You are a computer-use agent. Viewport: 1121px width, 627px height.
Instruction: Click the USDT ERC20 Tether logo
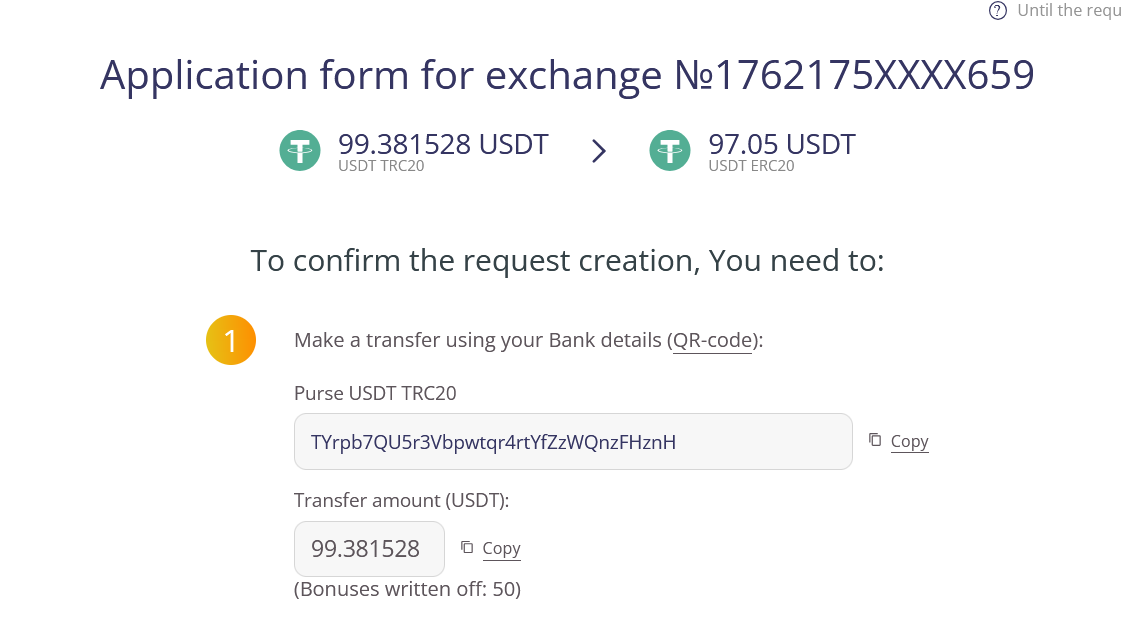pos(670,151)
